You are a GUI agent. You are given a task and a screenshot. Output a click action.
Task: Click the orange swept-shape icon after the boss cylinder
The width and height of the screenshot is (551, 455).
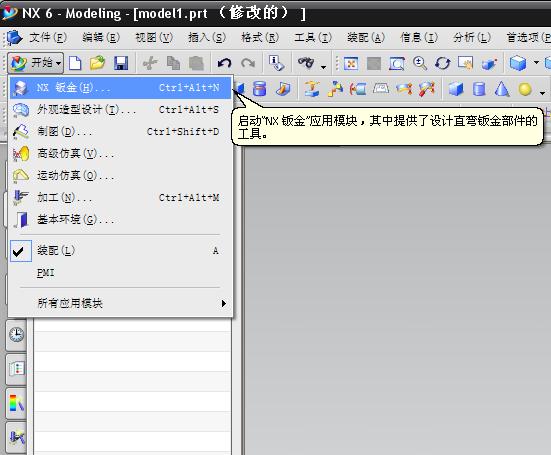pyautogui.click(x=283, y=89)
